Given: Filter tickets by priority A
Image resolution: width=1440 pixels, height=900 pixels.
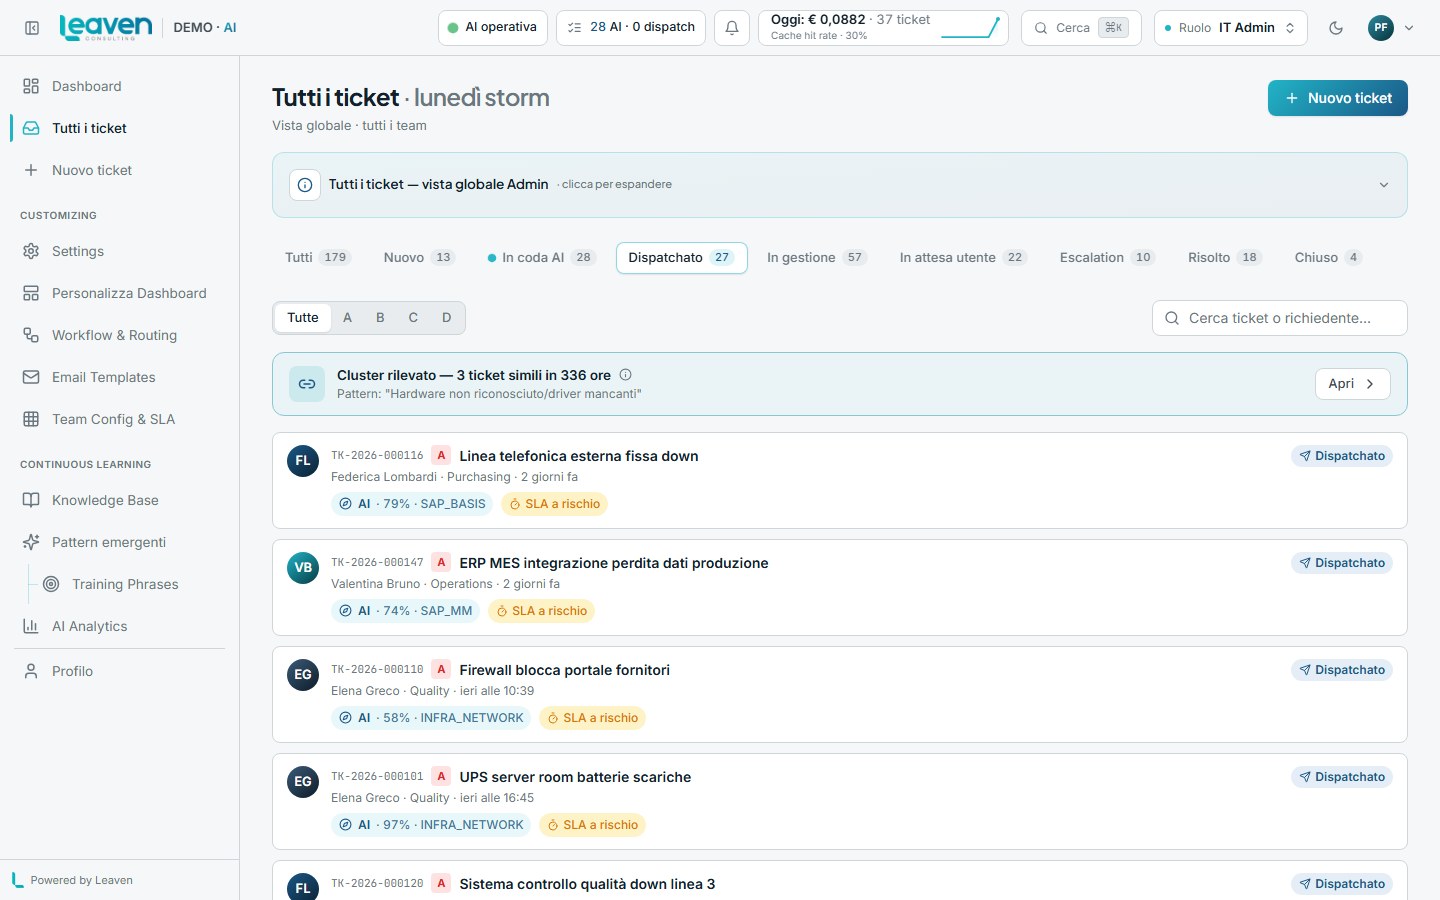Looking at the screenshot, I should pyautogui.click(x=348, y=318).
